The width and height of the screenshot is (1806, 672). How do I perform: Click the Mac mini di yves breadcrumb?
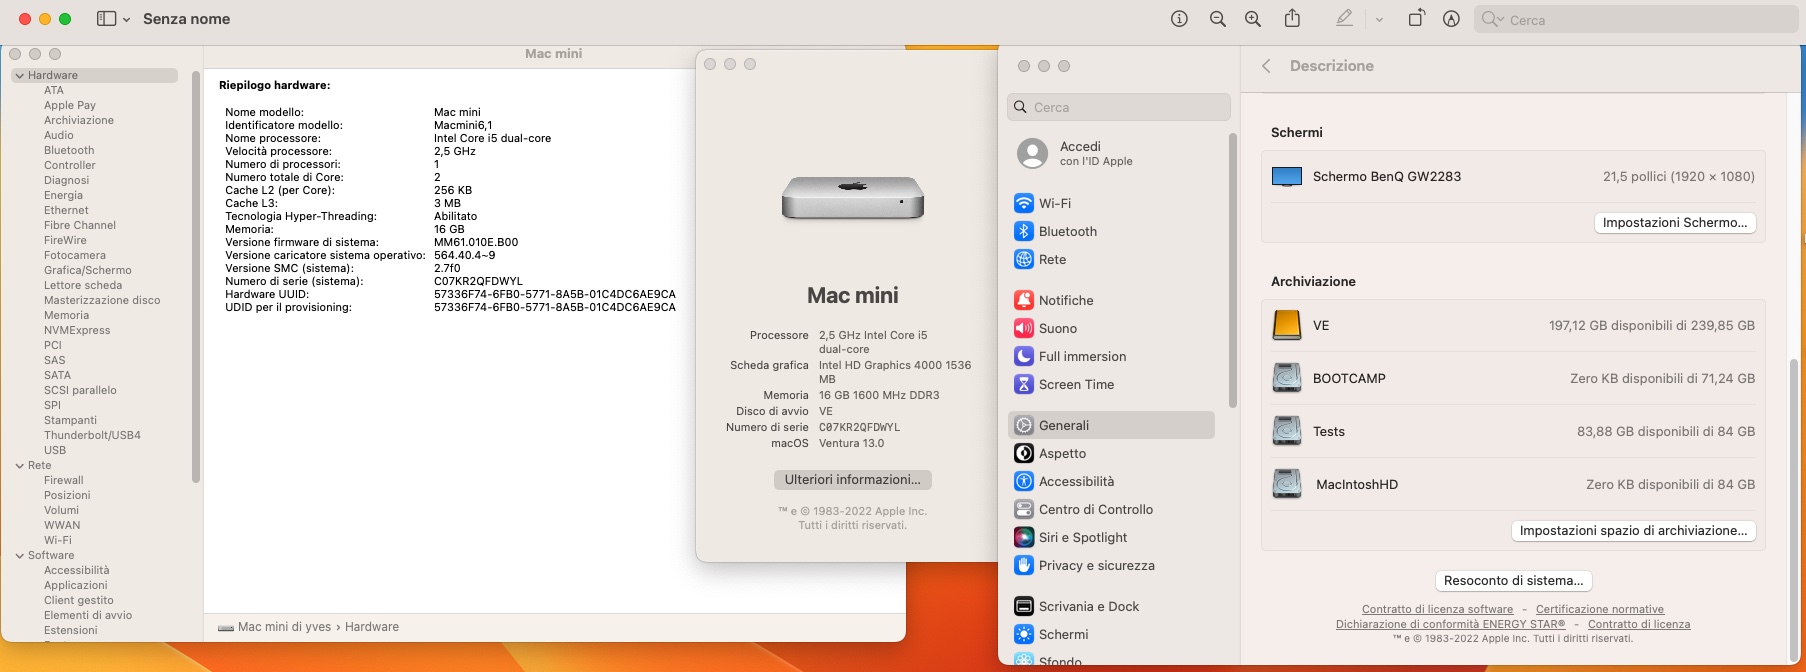(284, 627)
